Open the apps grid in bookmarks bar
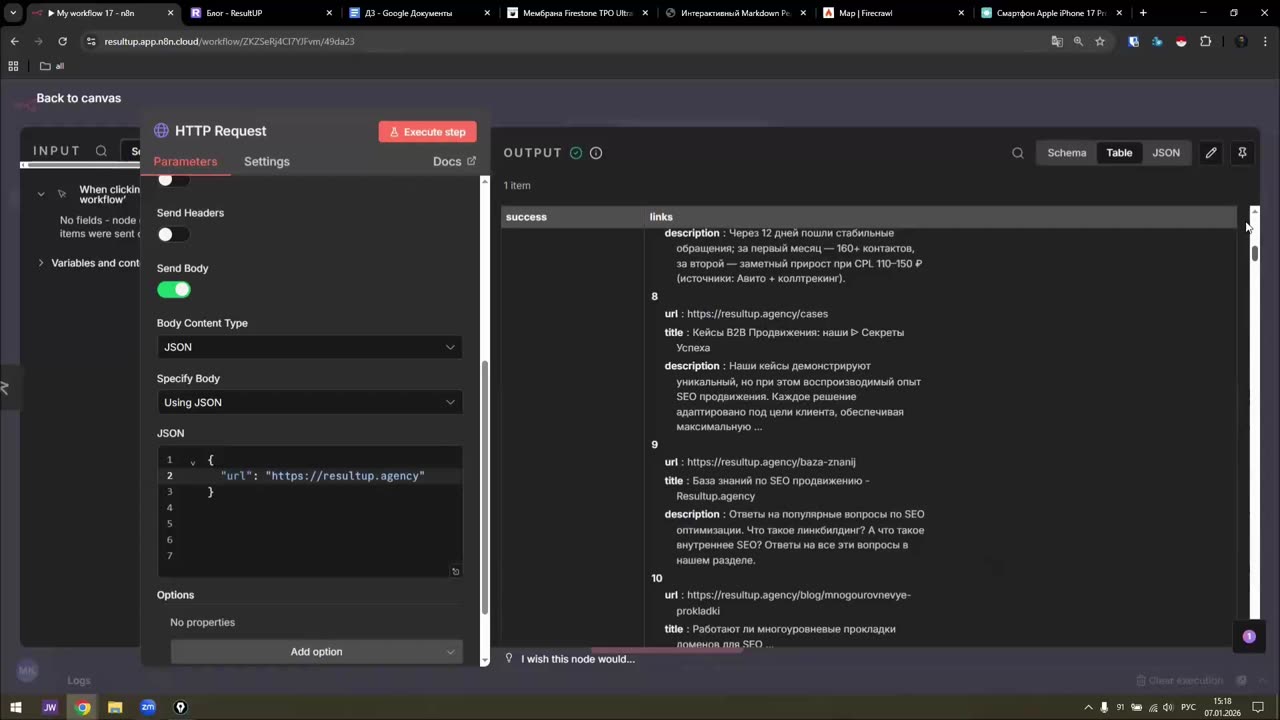The width and height of the screenshot is (1280, 720). (x=13, y=66)
